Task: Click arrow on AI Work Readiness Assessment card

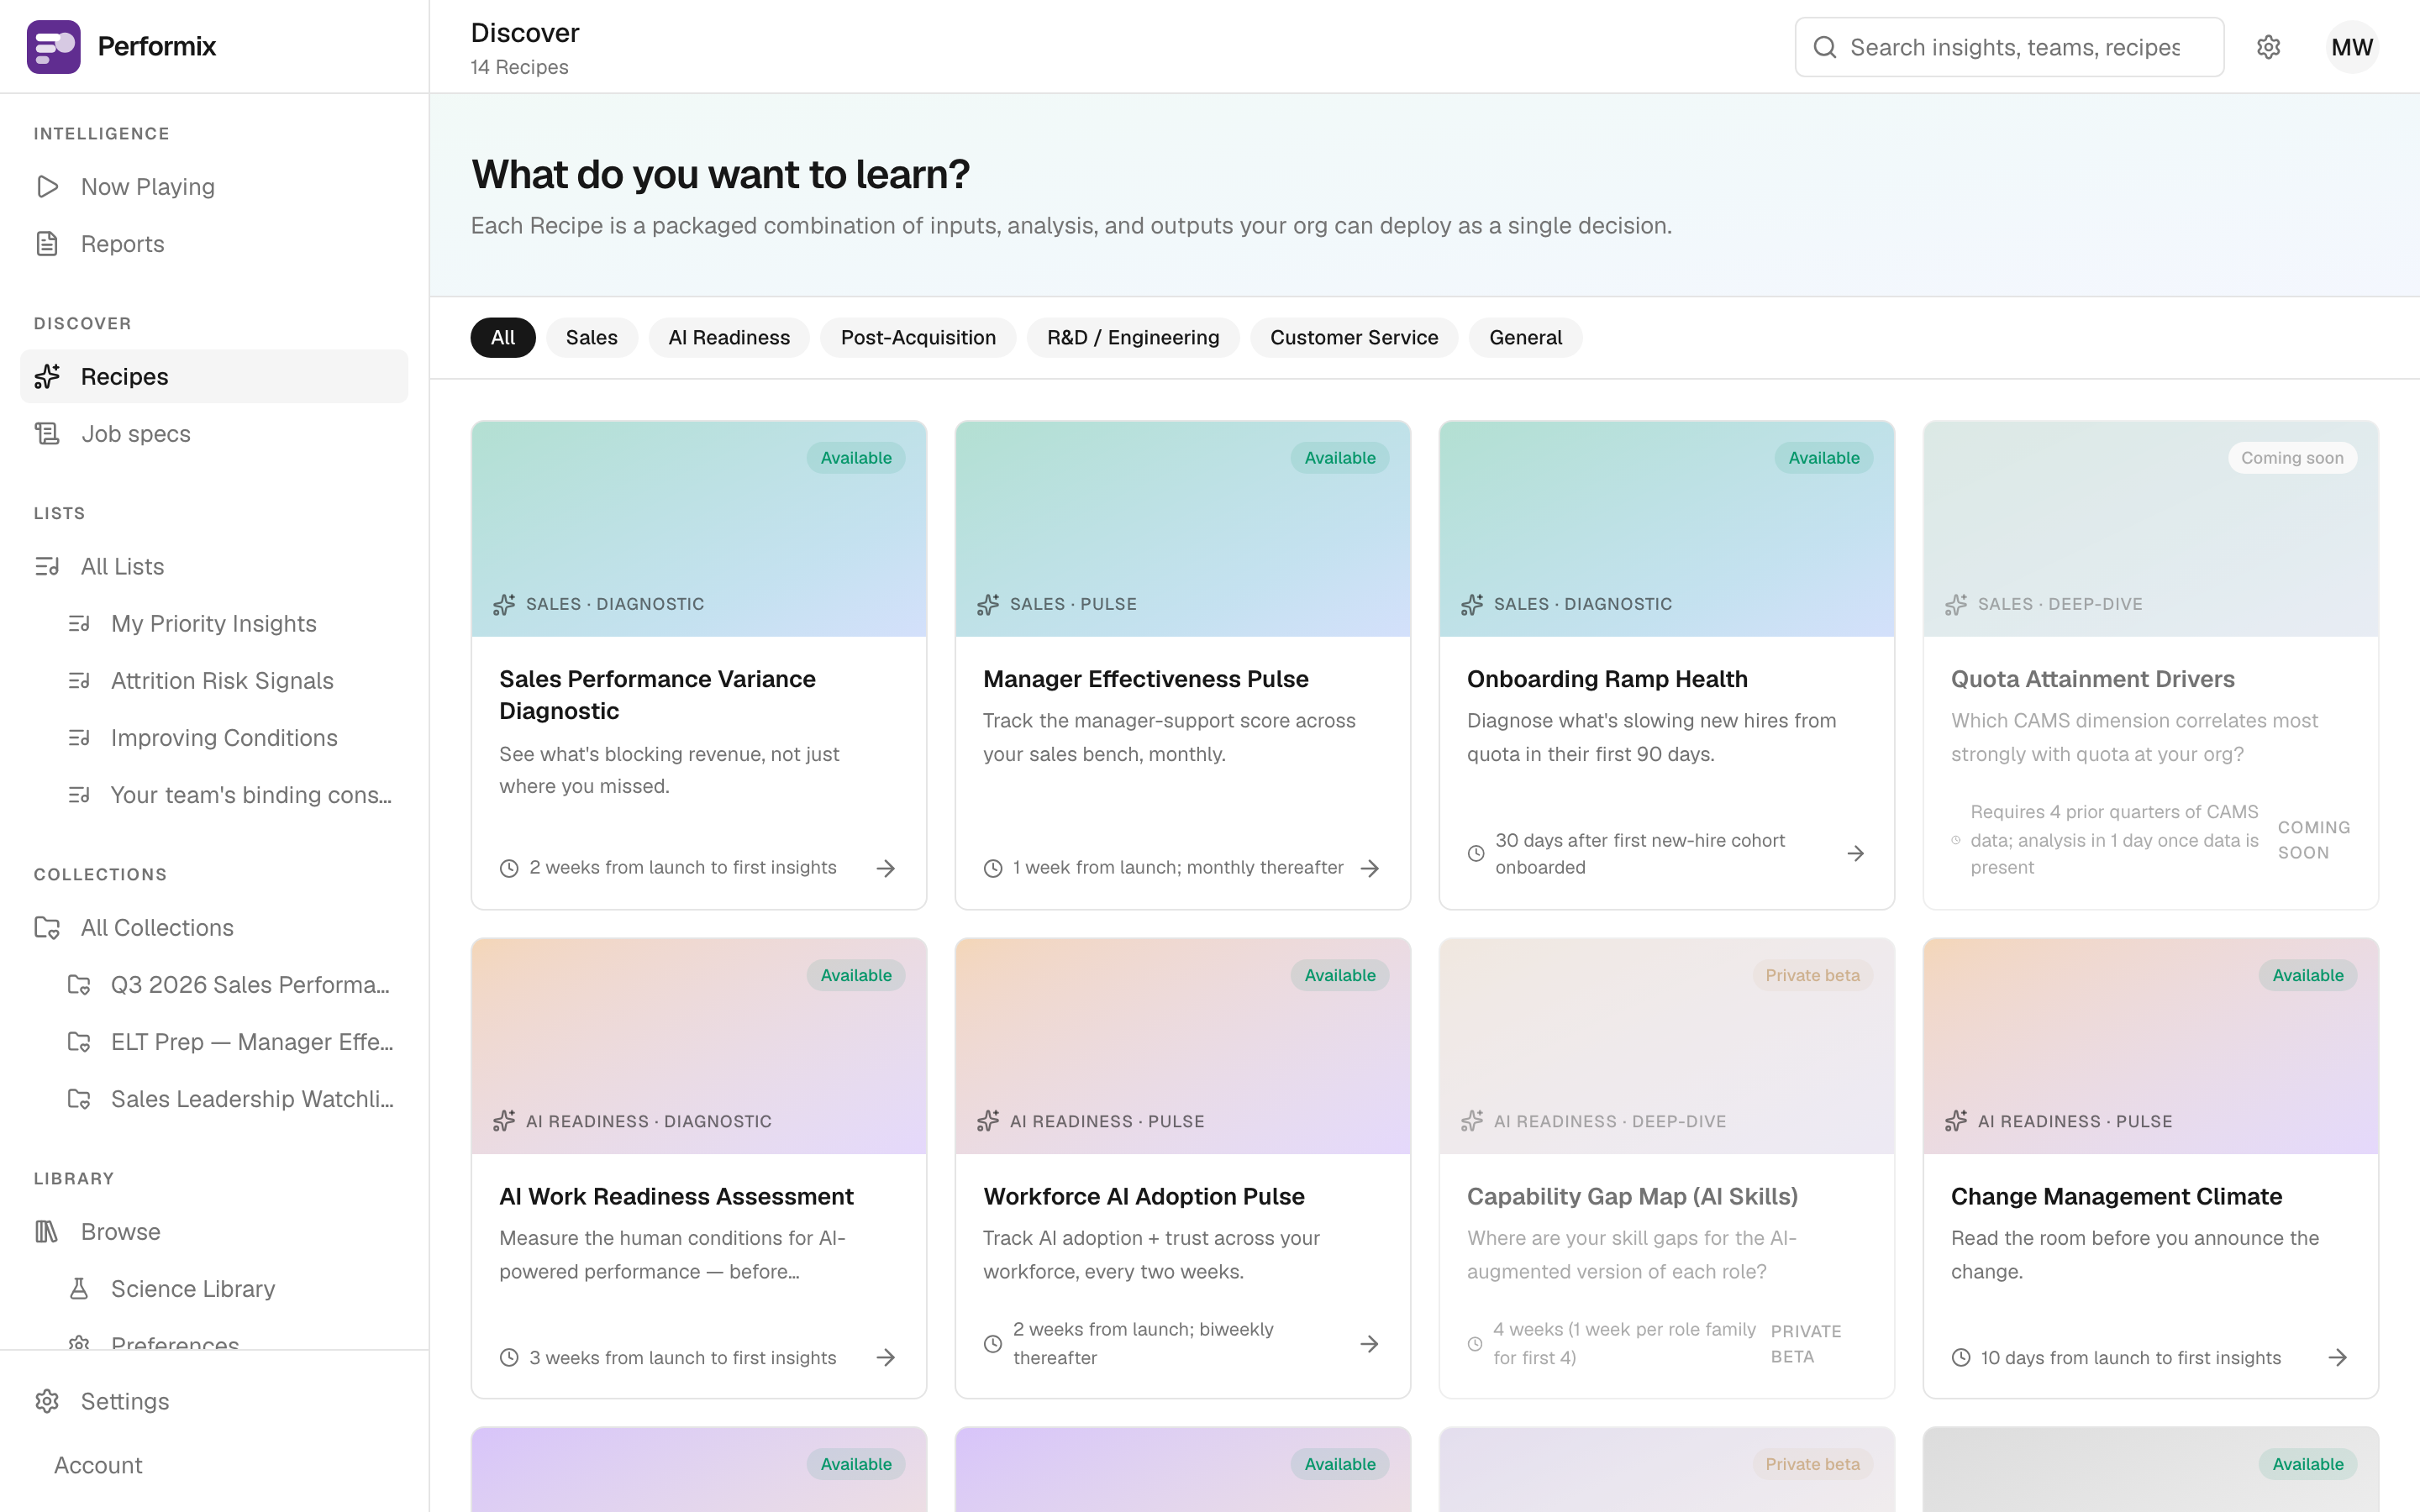Action: (886, 1358)
